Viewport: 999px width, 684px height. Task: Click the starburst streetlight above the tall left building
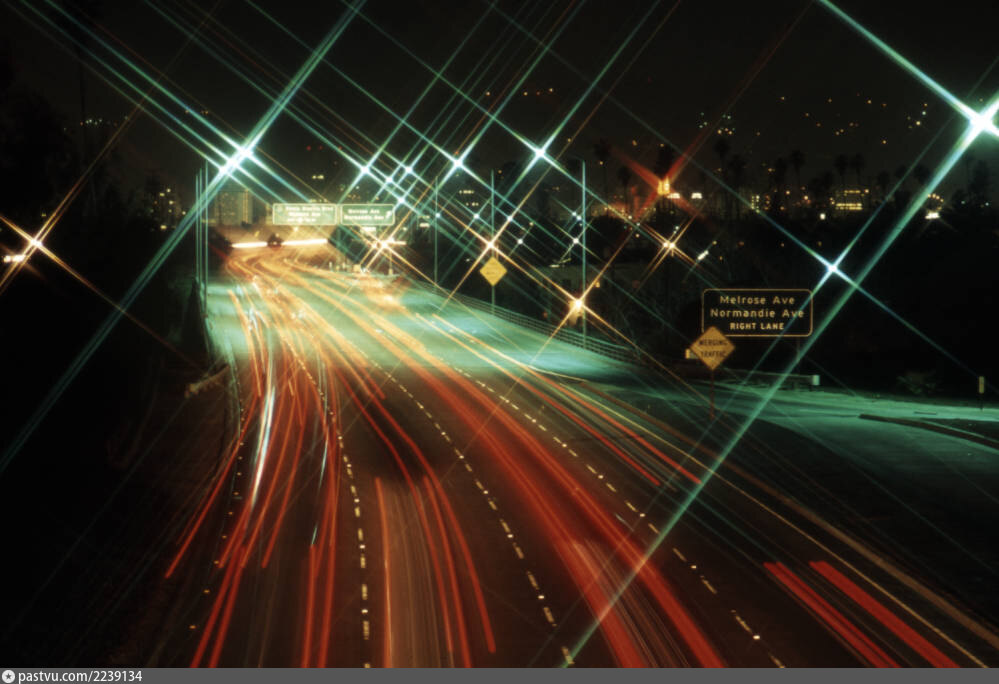(236, 157)
